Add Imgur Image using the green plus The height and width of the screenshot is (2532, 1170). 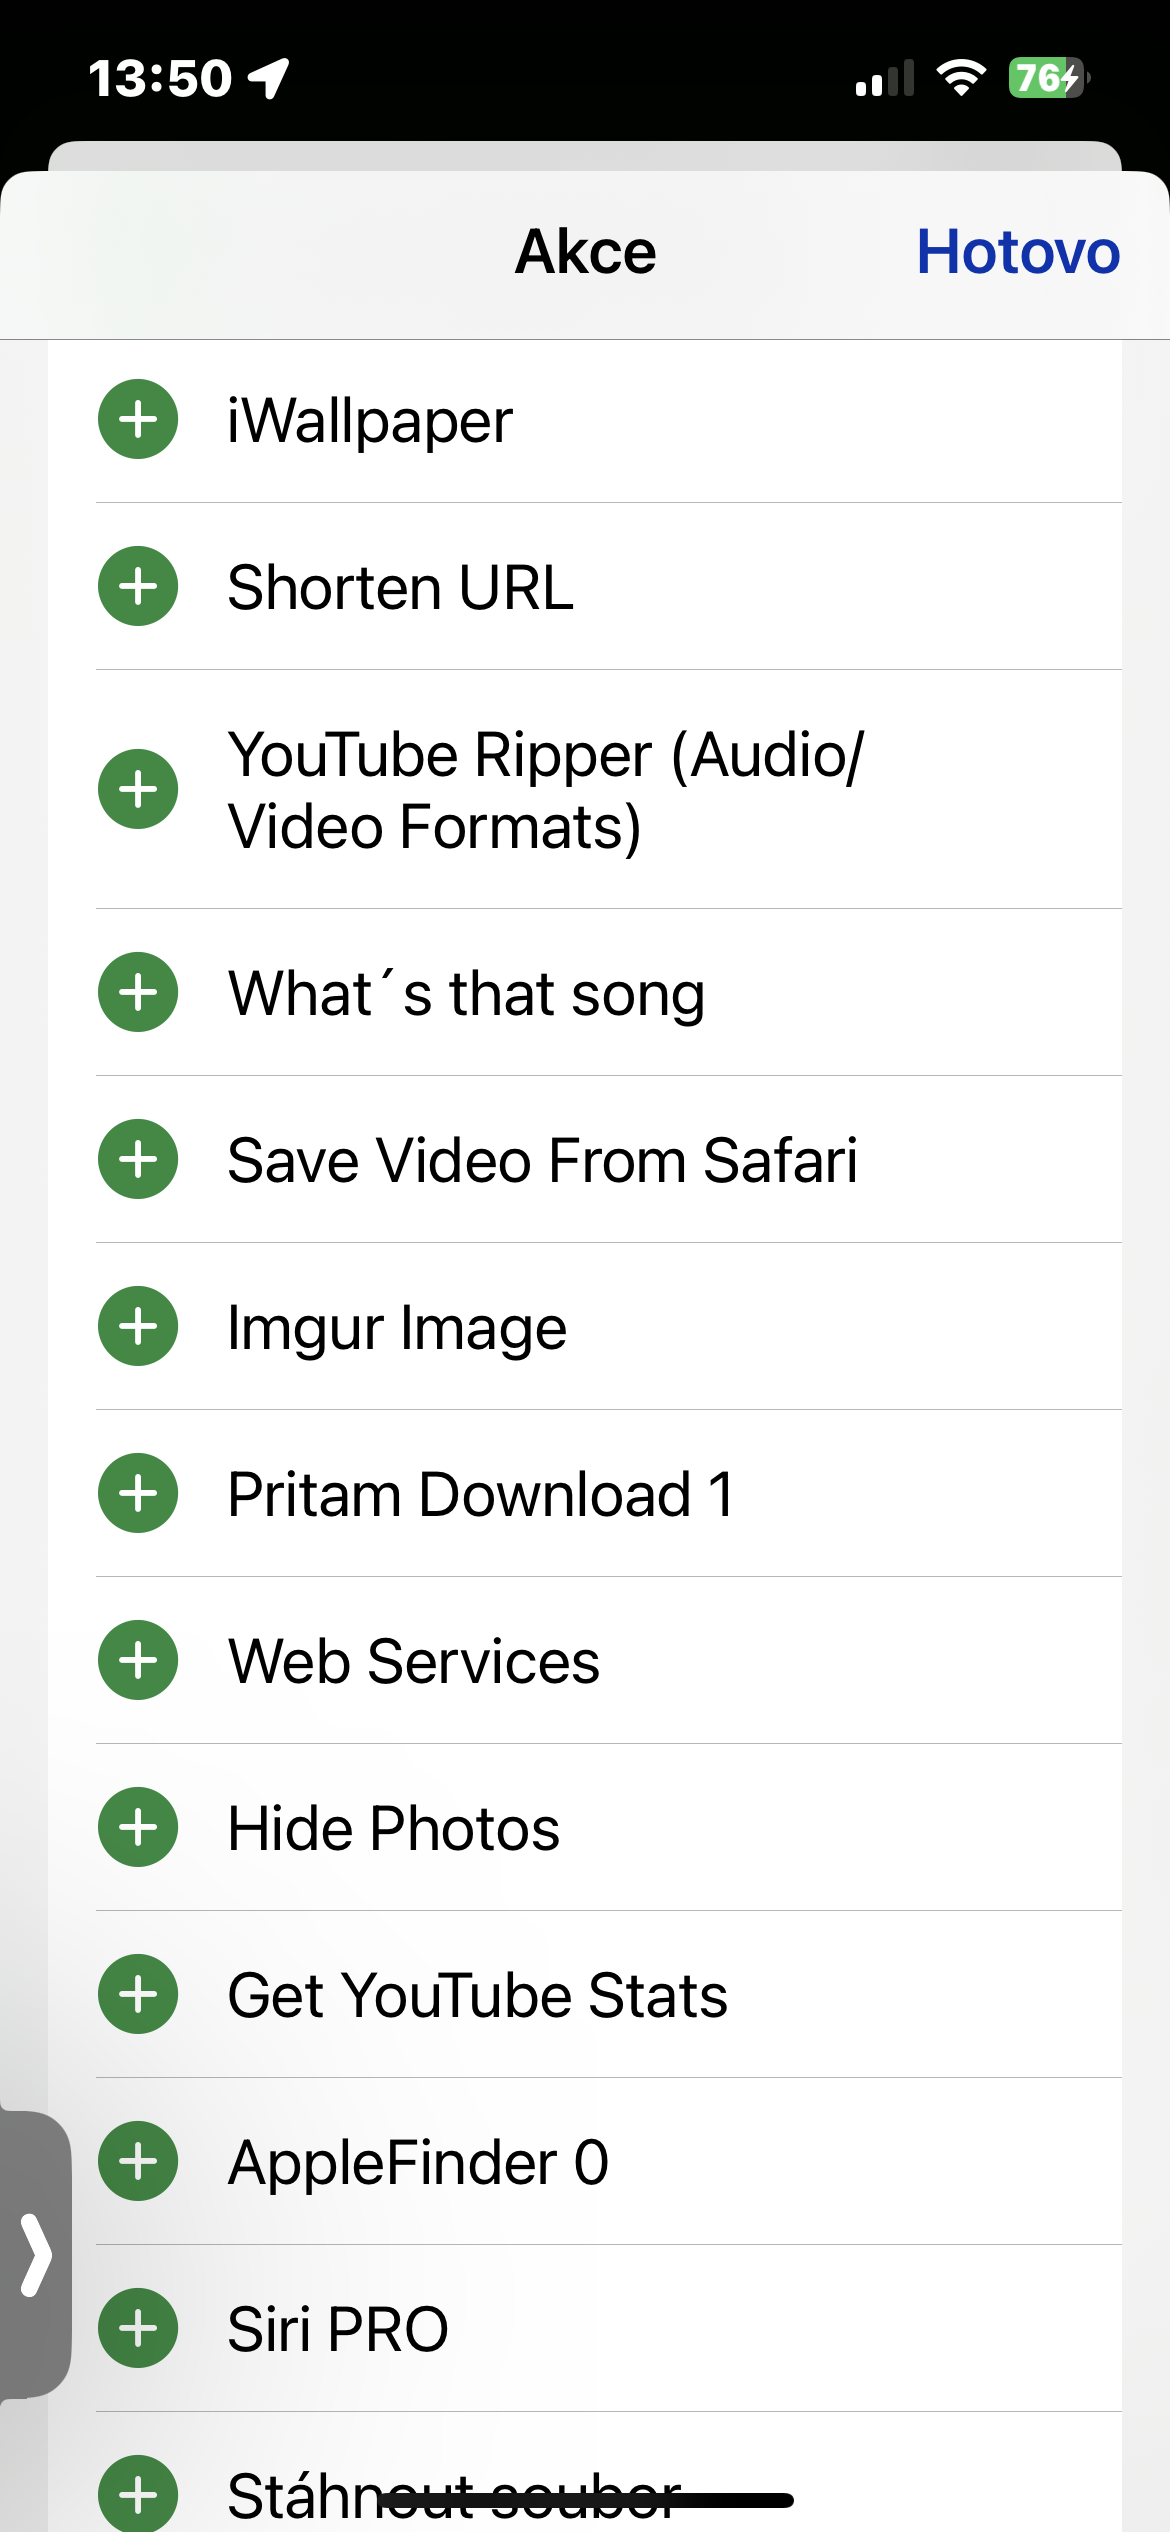pyautogui.click(x=138, y=1327)
